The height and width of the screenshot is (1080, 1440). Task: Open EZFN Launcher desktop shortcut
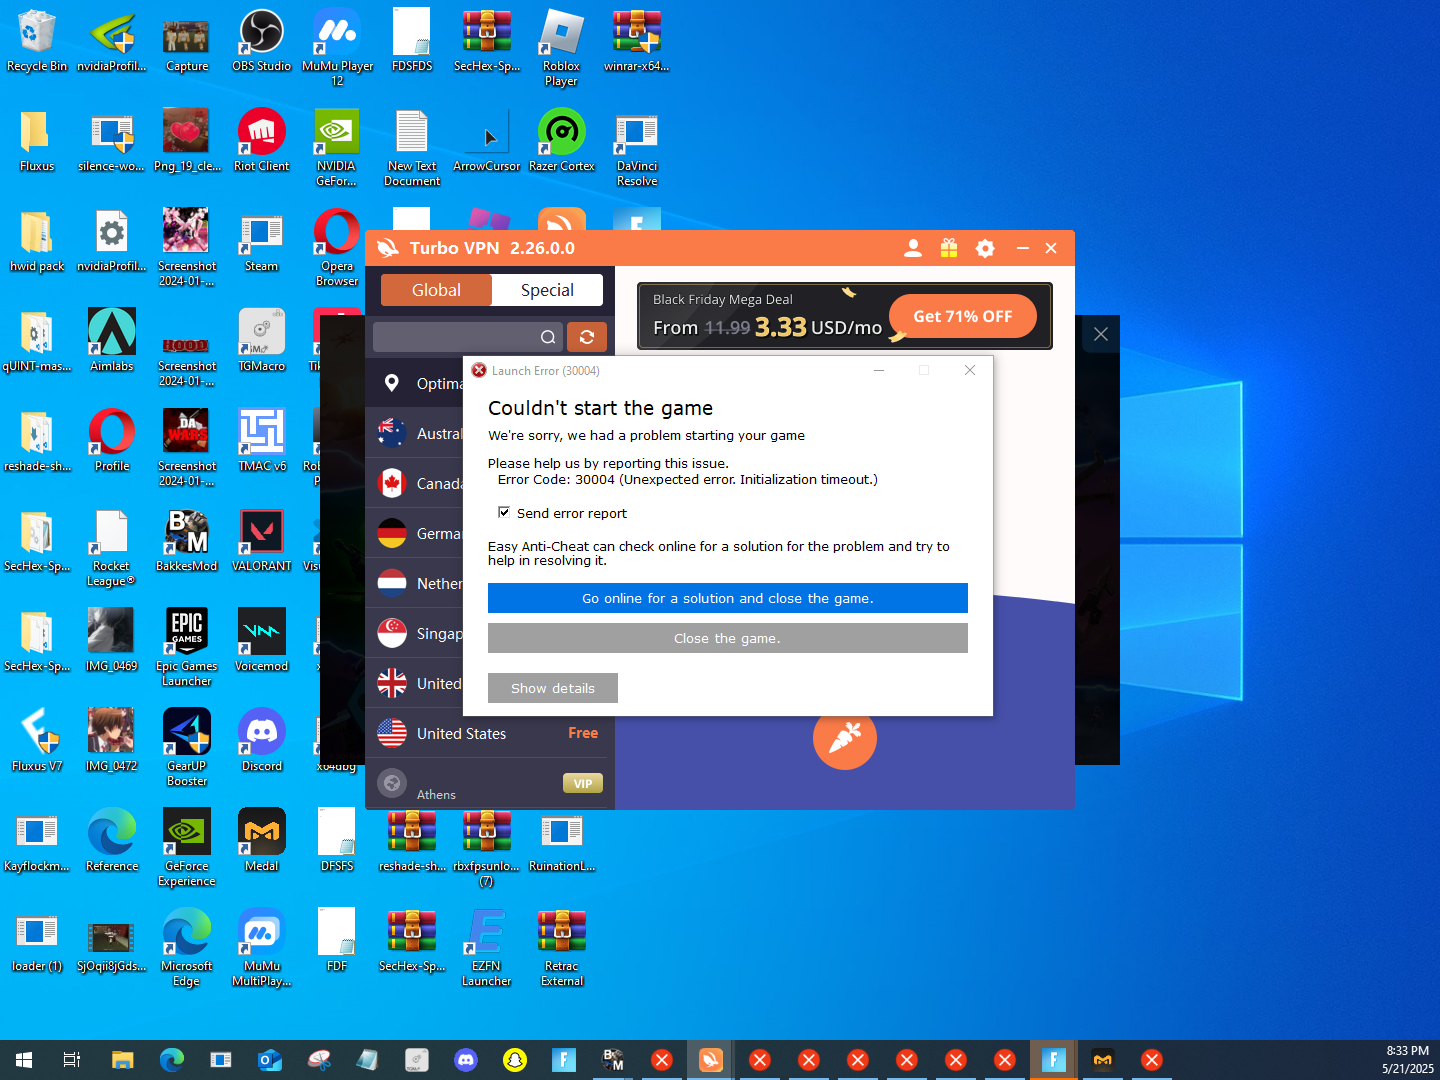[x=487, y=948]
